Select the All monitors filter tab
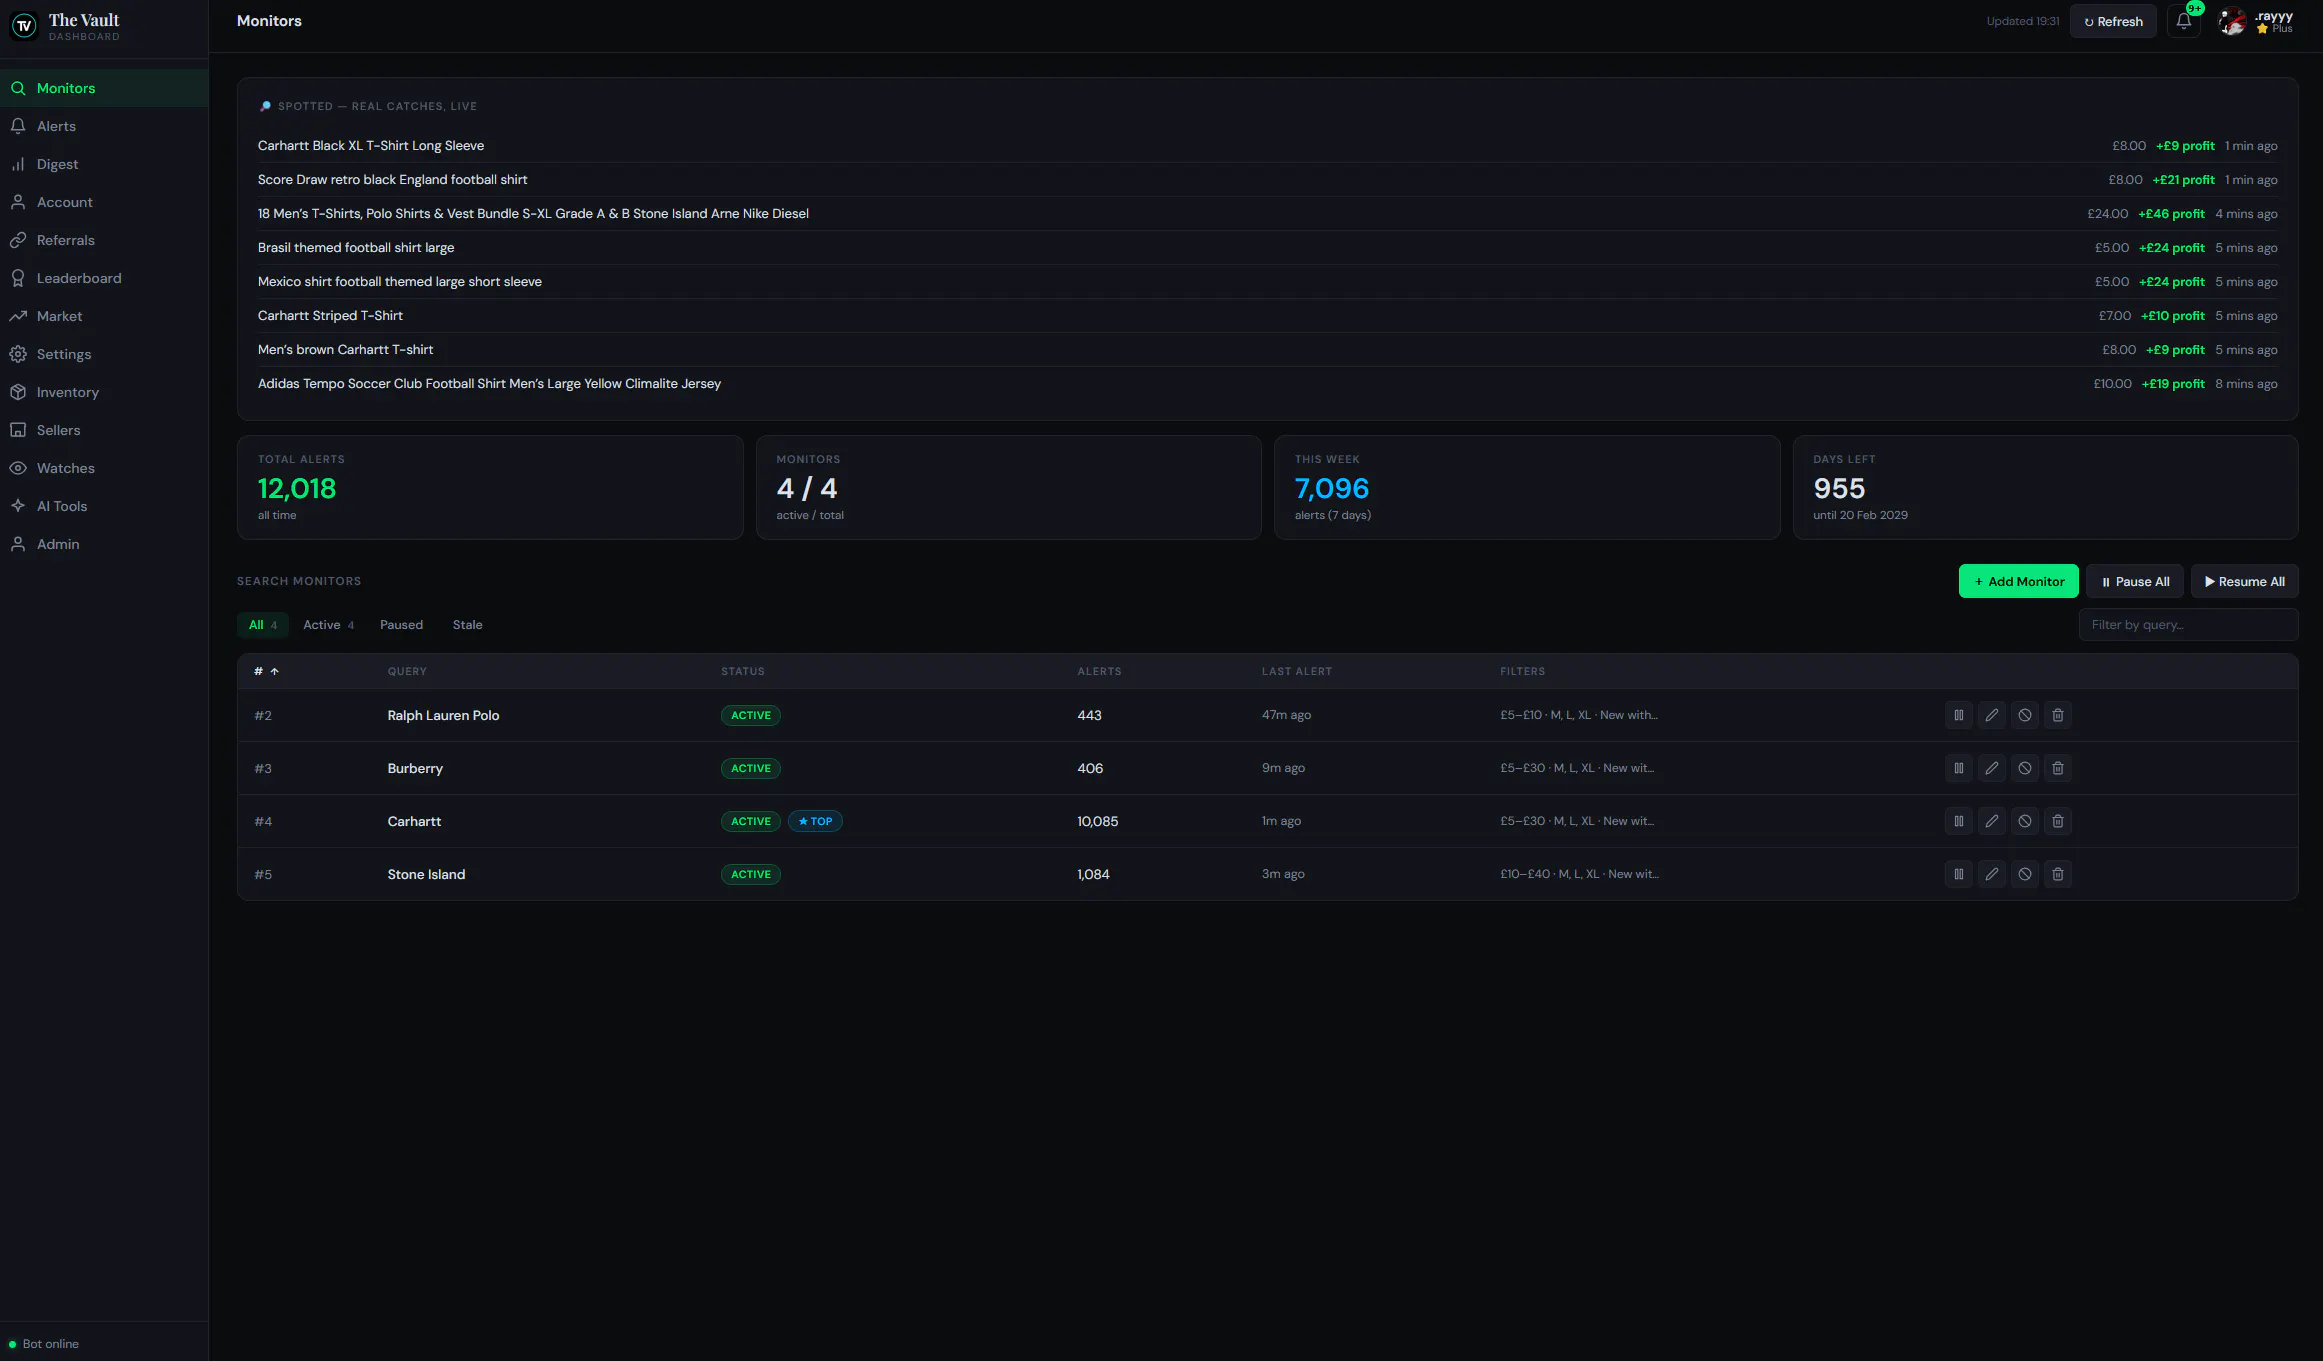This screenshot has width=2323, height=1361. coord(262,625)
